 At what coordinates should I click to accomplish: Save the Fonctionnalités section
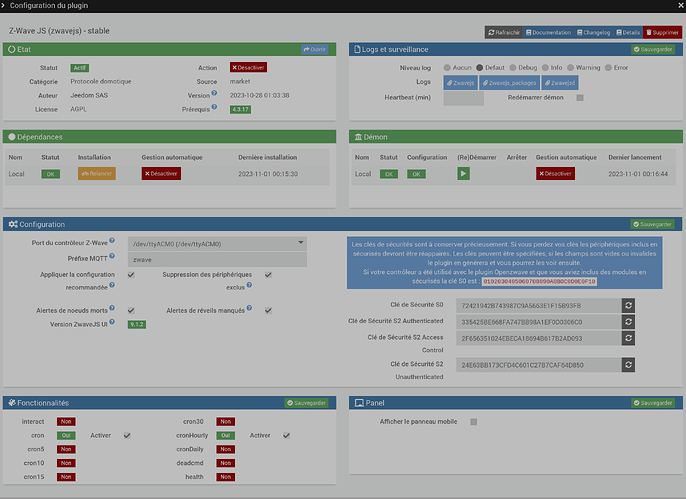[306, 403]
